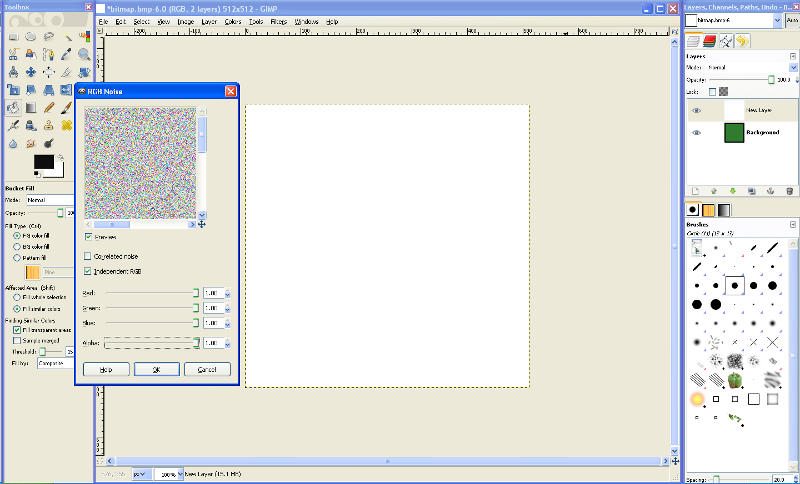Viewport: 800px width, 484px height.
Task: Select the Airbrush tool
Action: pyautogui.click(x=13, y=125)
